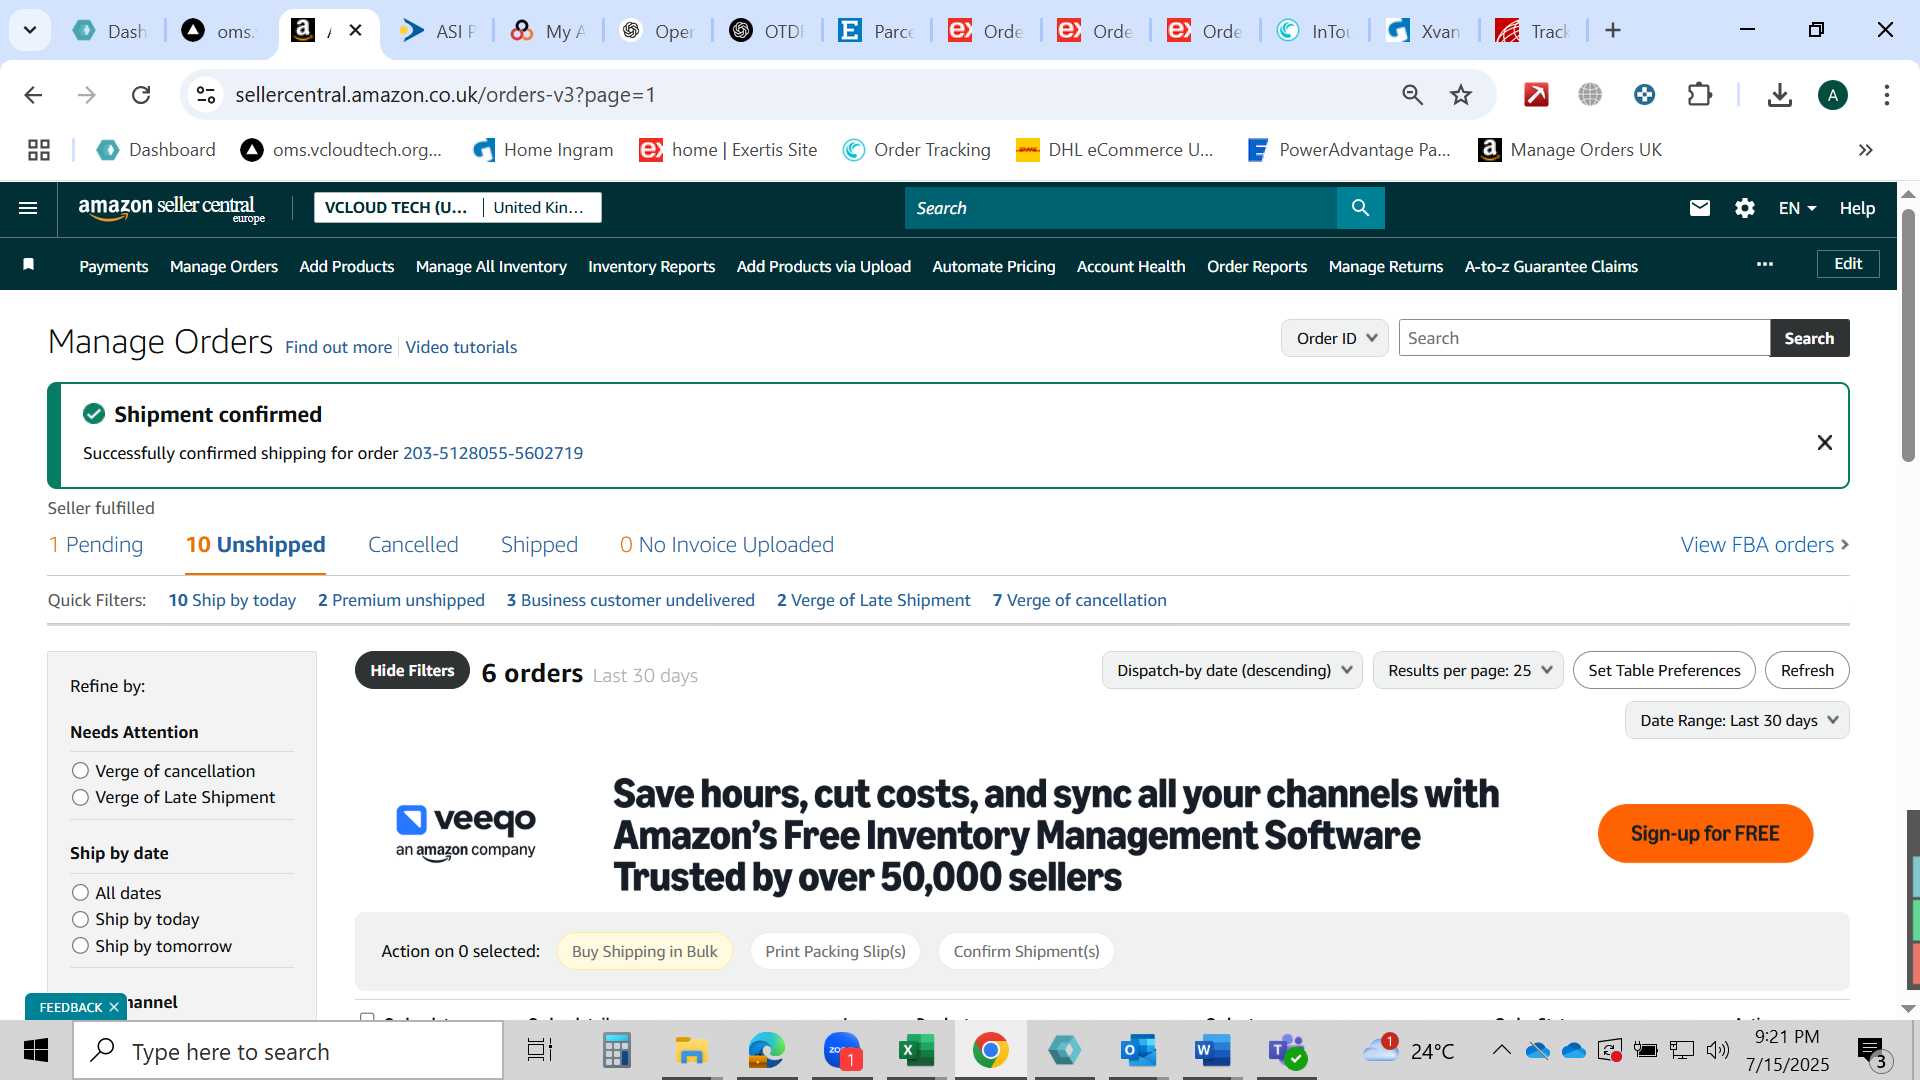Viewport: 1920px width, 1080px height.
Task: Open the Date Range Last 30 days dropdown
Action: click(1738, 720)
